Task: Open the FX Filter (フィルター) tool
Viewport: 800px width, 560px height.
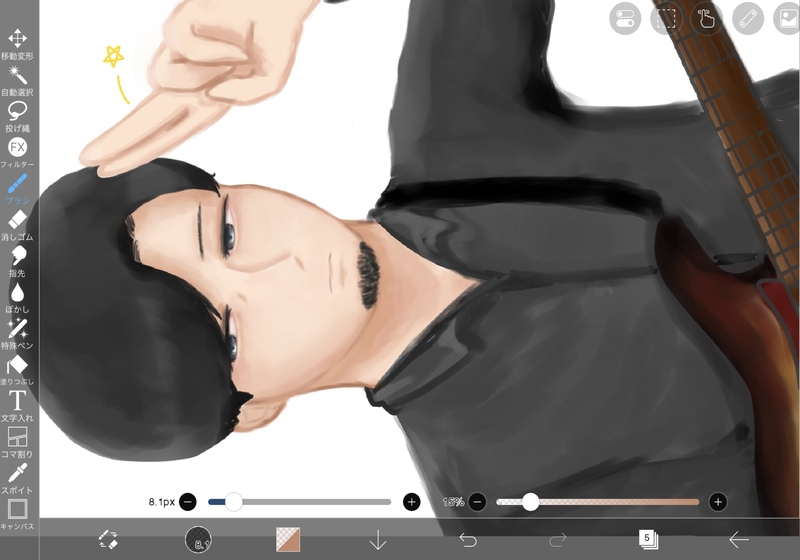Action: 17,153
